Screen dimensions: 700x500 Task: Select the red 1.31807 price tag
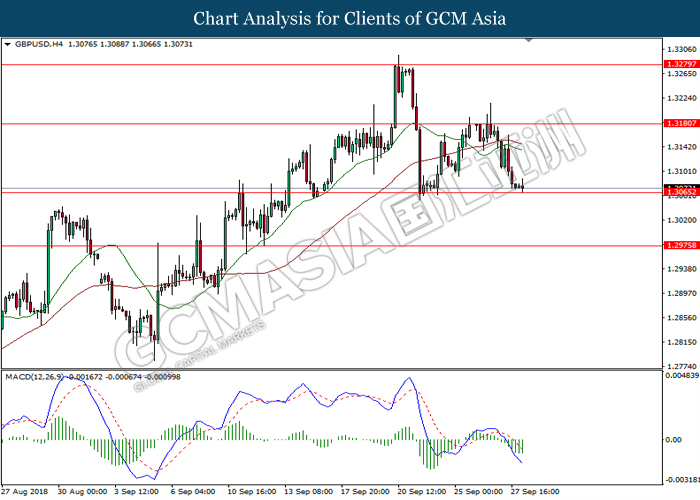tap(682, 123)
